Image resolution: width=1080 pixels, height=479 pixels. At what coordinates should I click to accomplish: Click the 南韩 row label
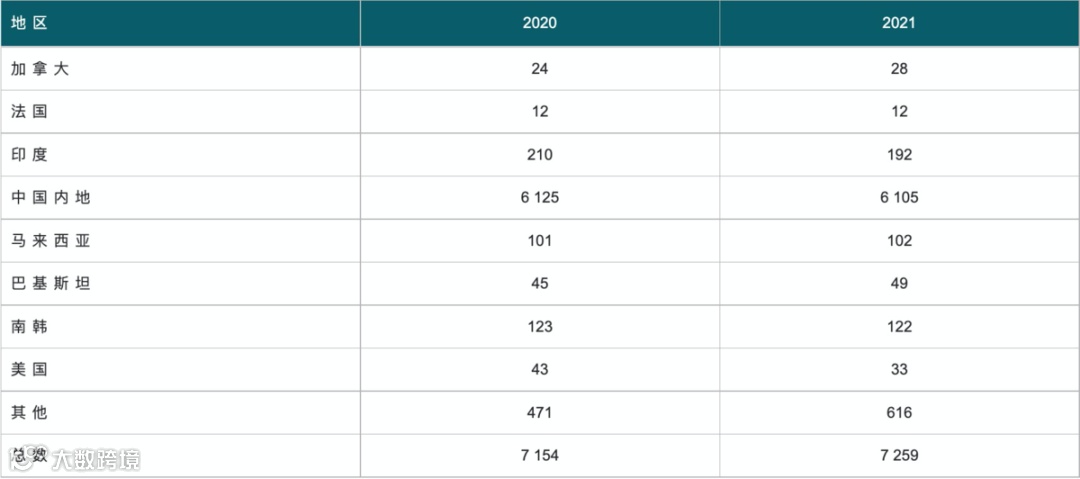click(30, 327)
